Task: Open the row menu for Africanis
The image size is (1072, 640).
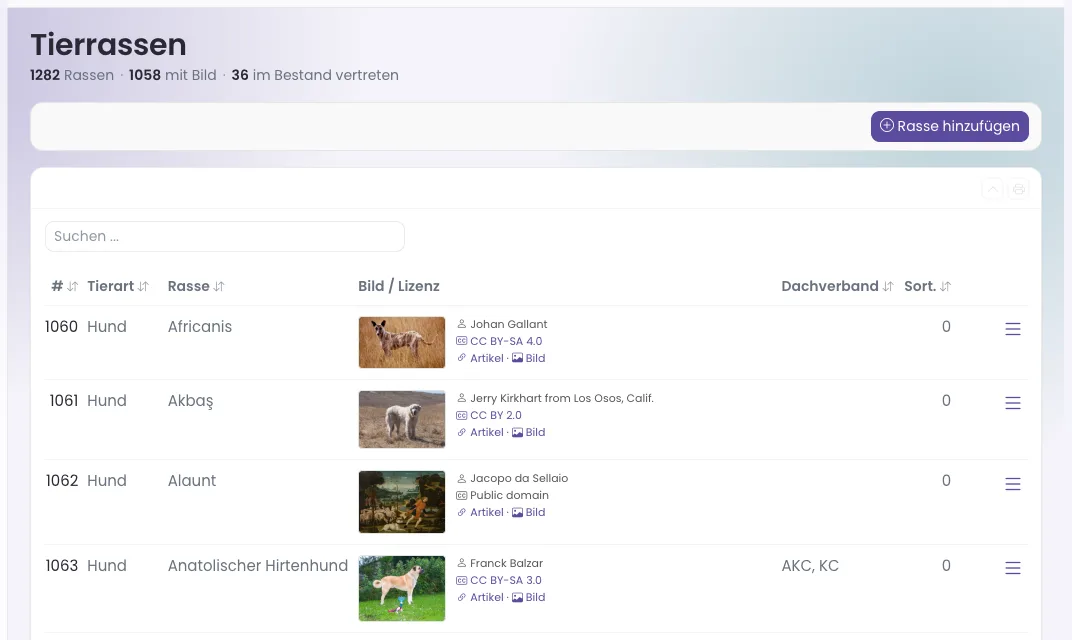Action: [x=1013, y=329]
